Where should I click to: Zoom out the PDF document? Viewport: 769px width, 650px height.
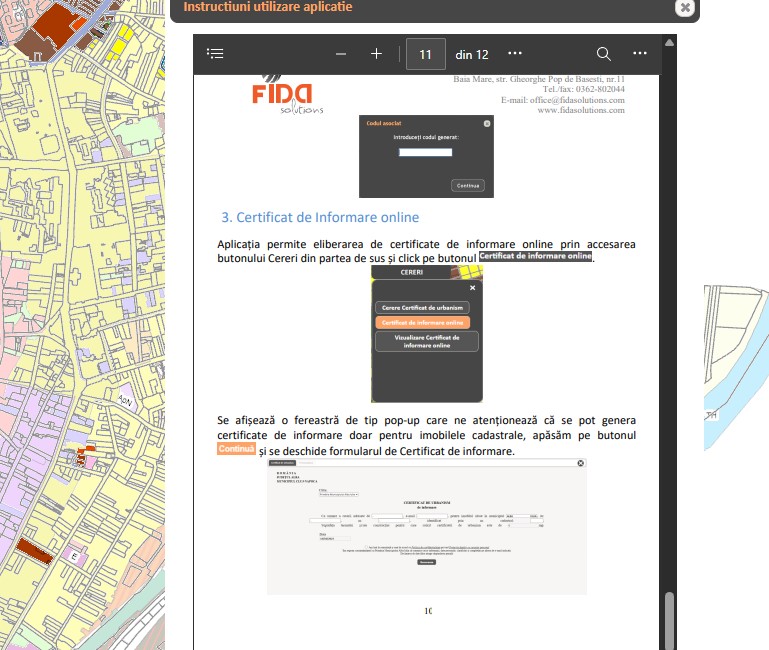click(341, 54)
